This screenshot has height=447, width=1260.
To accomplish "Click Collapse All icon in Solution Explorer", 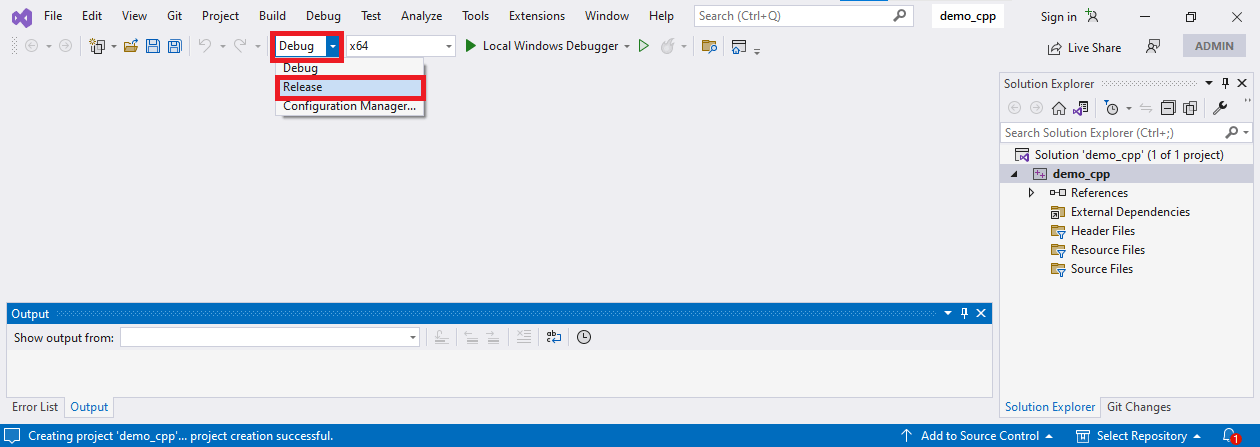I will tap(1168, 108).
